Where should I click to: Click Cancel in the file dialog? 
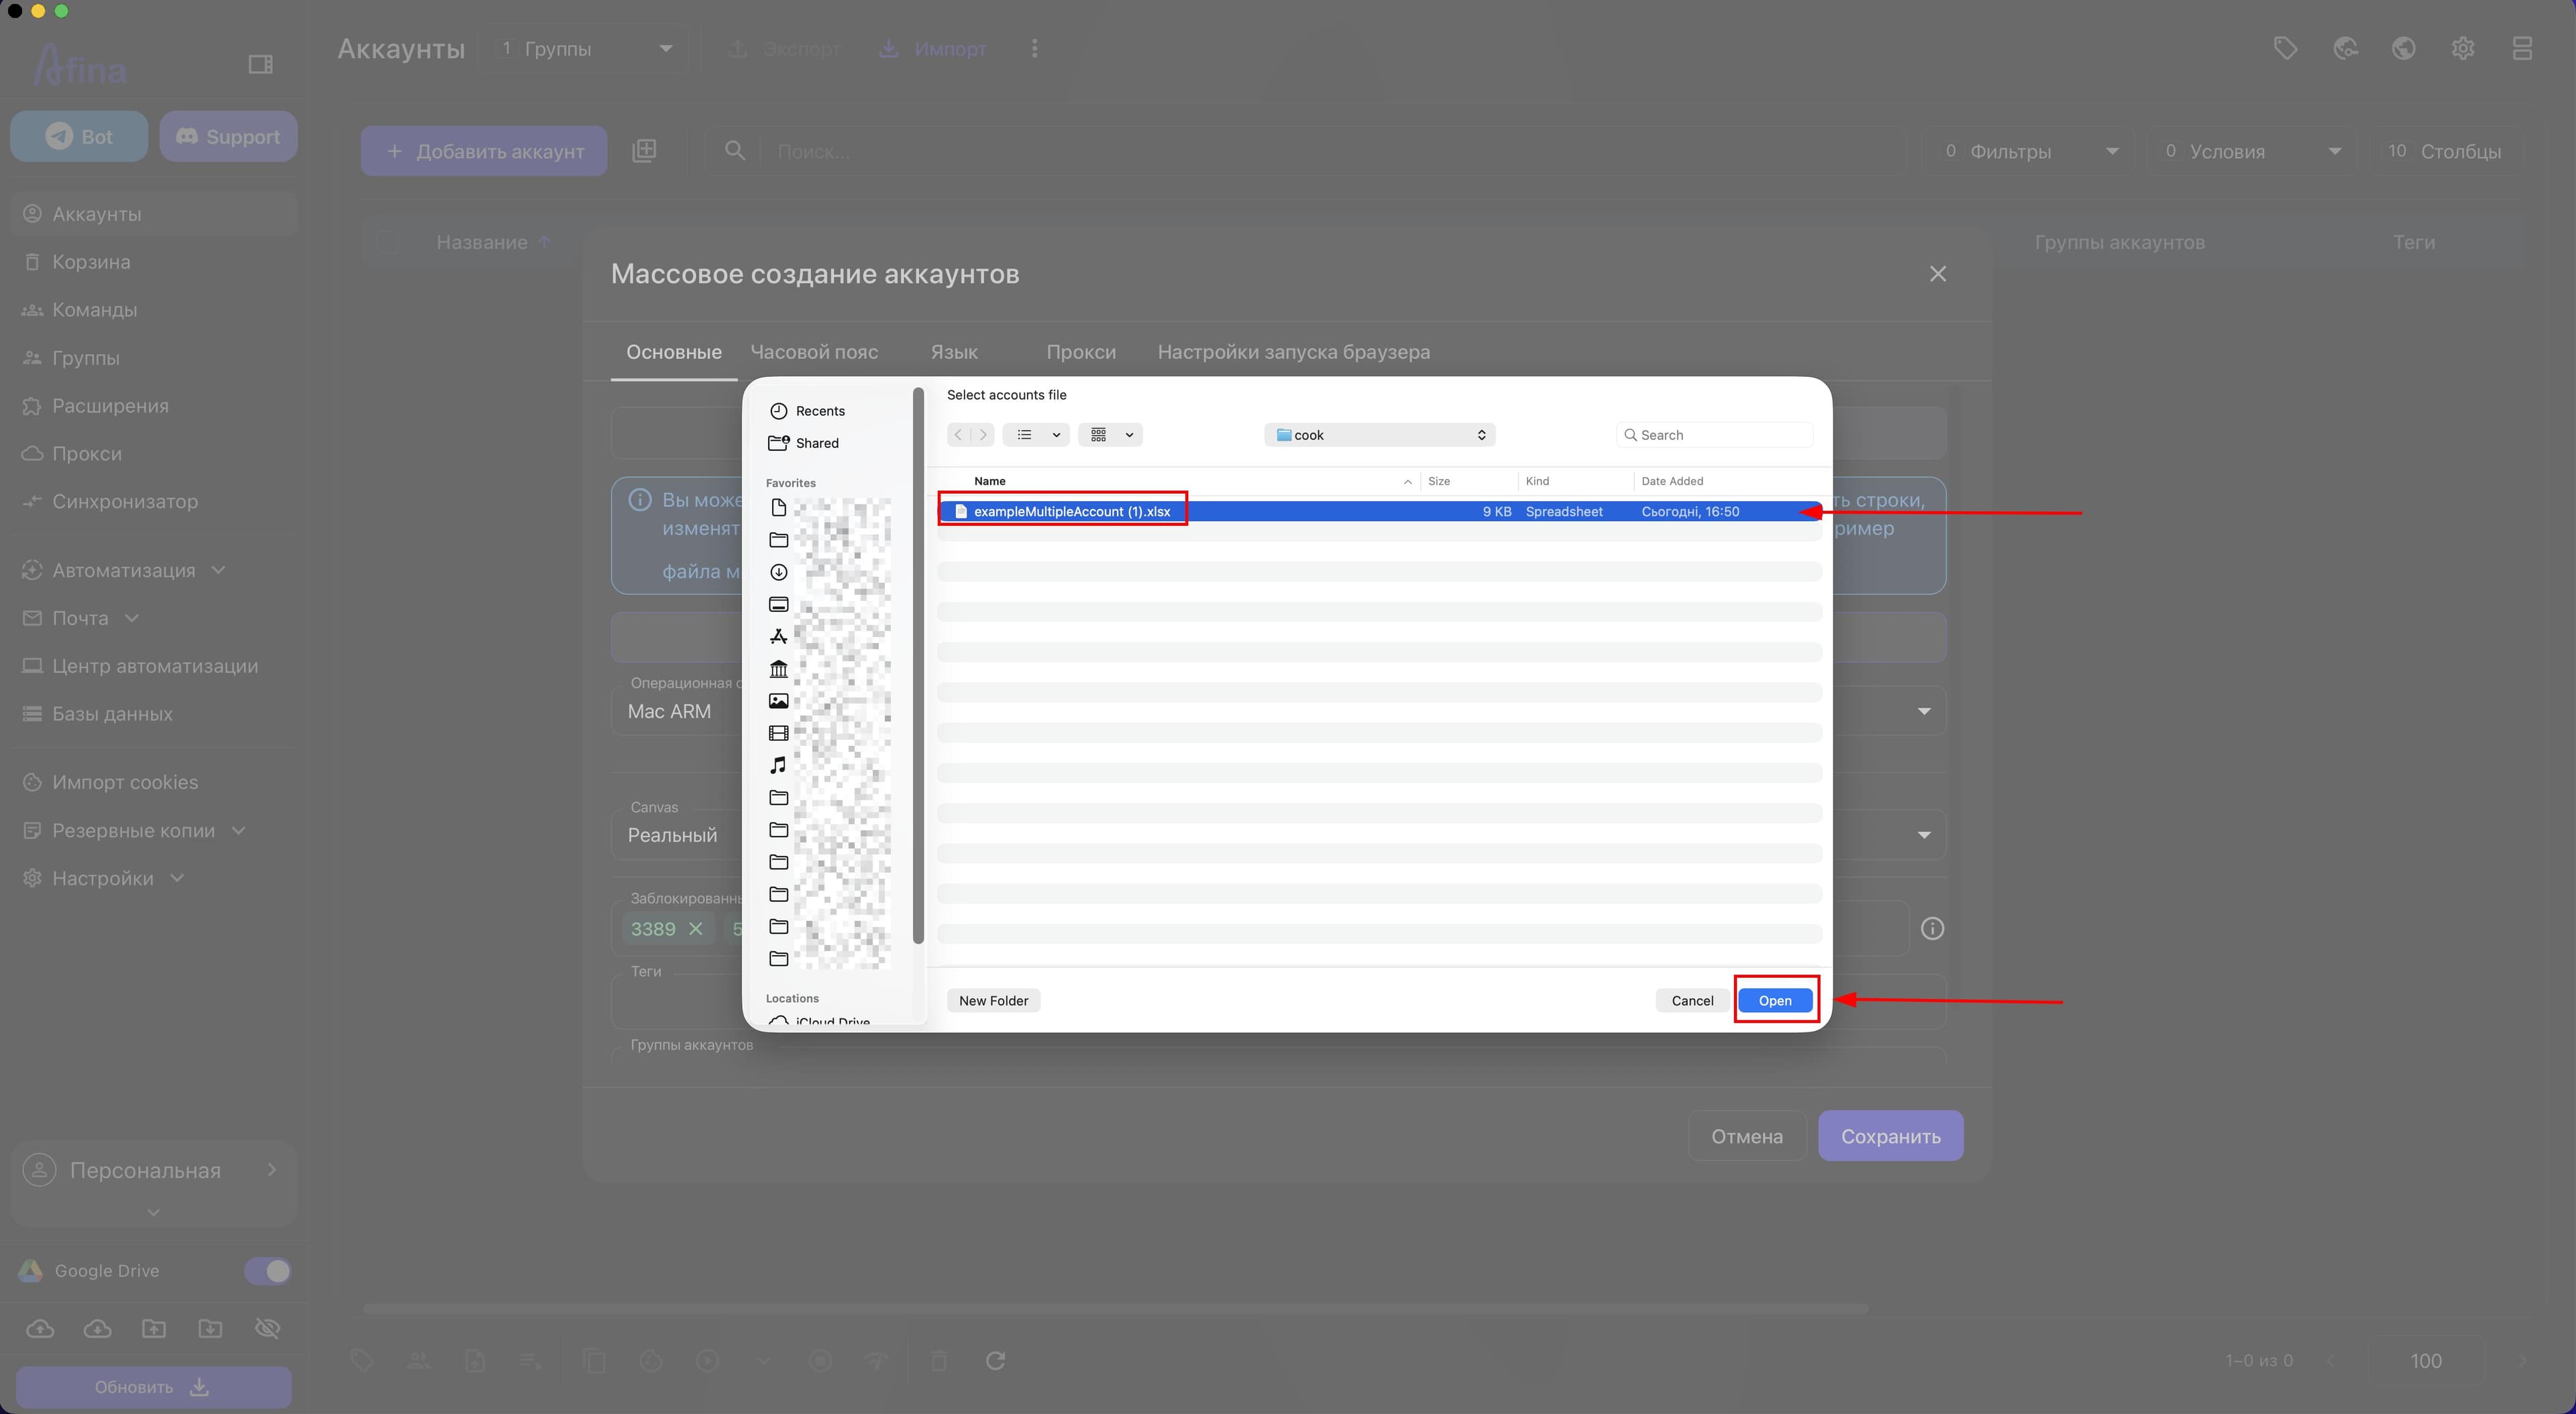1692,1000
